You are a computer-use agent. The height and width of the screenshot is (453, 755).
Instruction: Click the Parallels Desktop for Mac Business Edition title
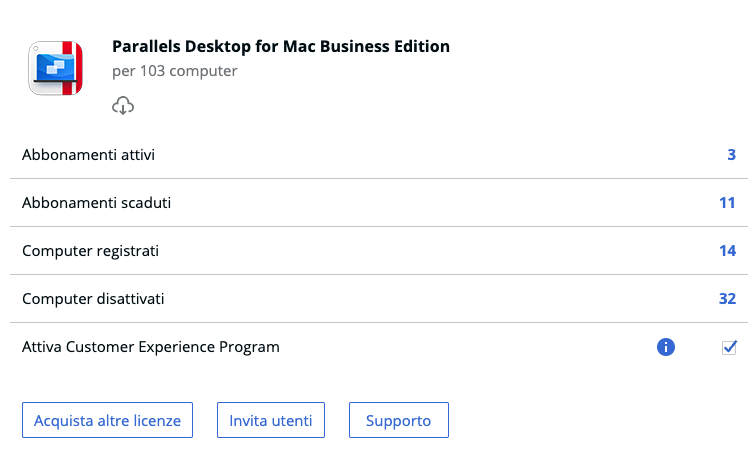click(281, 46)
